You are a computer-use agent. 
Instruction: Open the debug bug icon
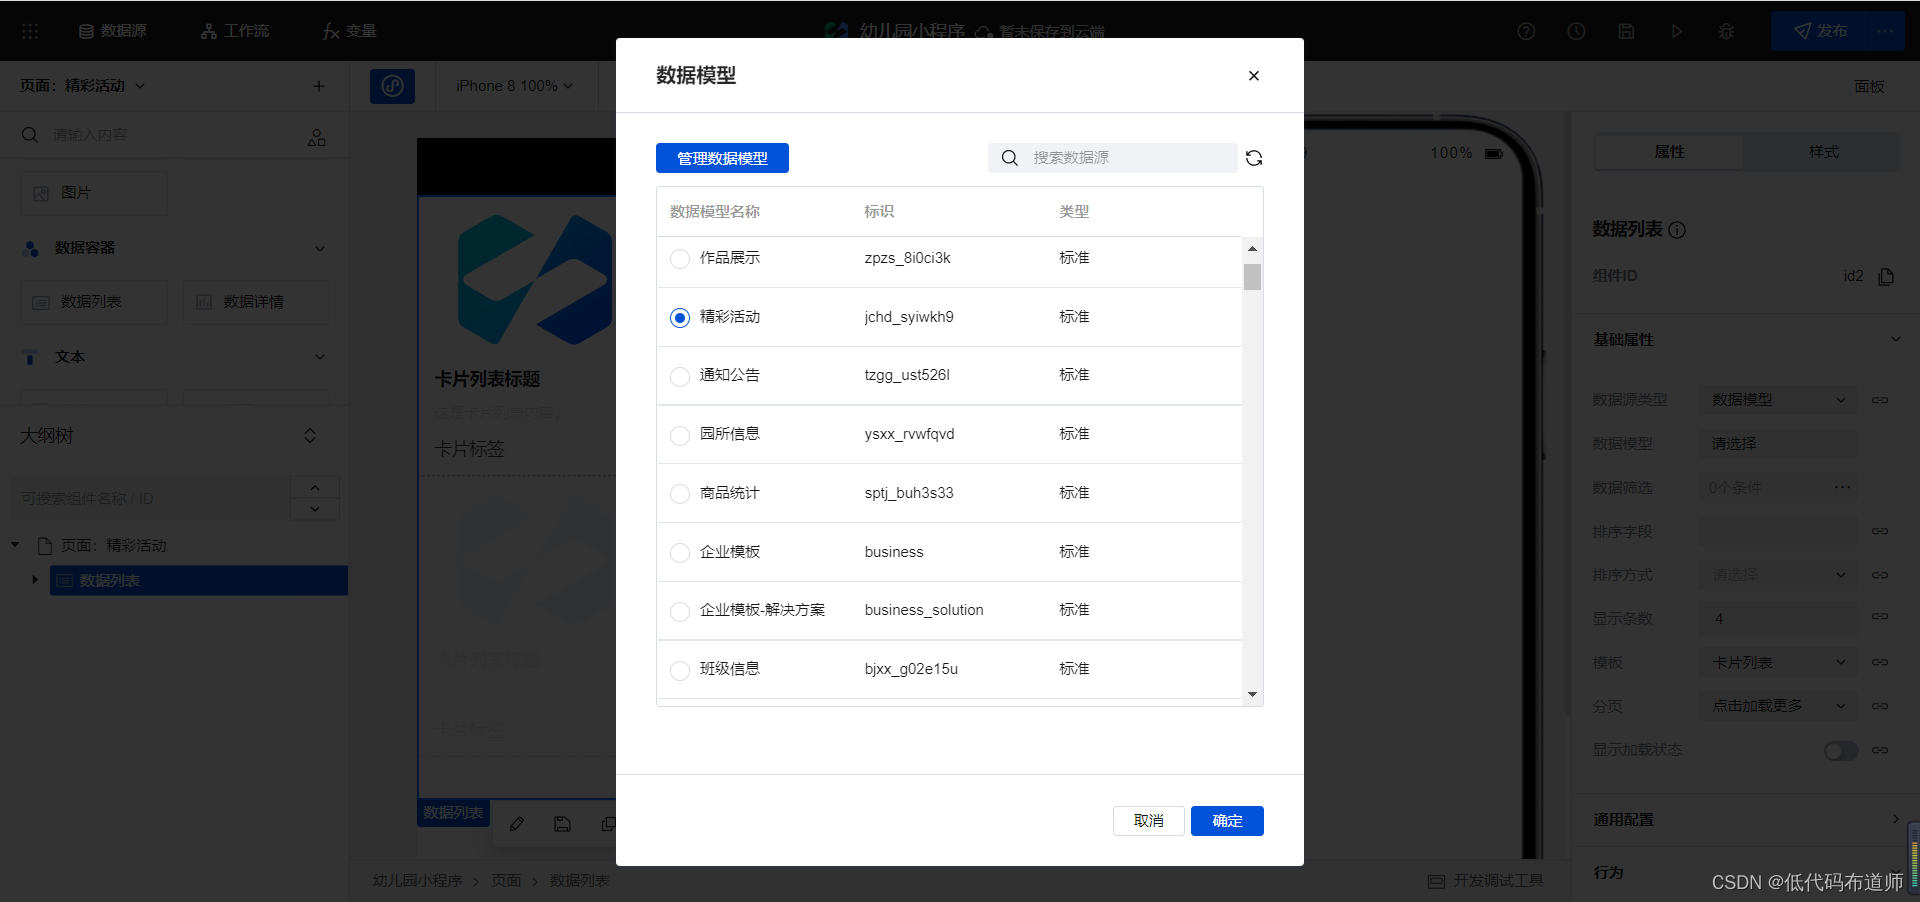pyautogui.click(x=1726, y=31)
